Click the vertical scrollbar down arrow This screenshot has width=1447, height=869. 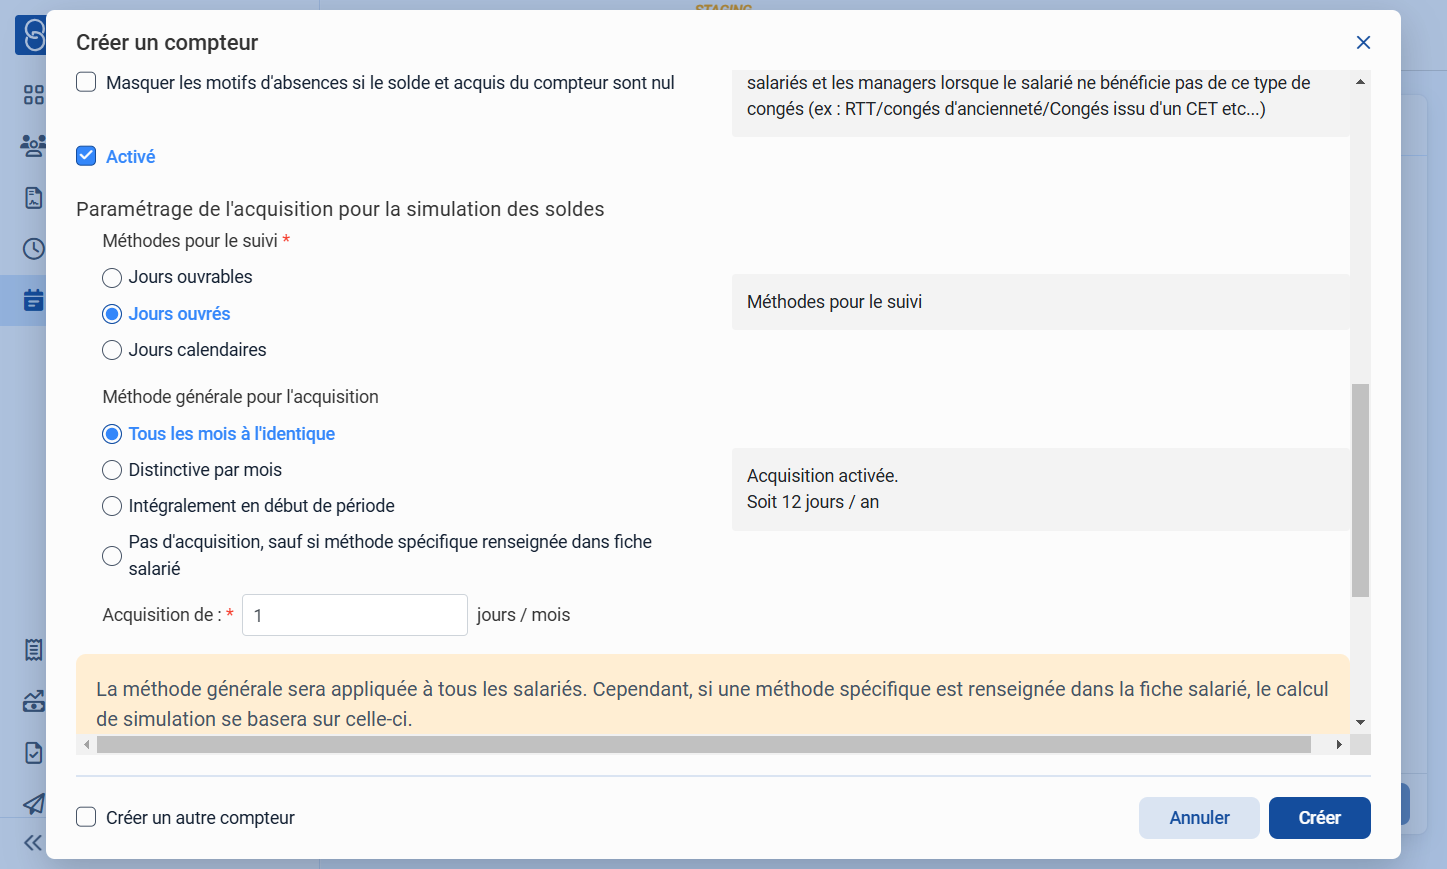click(x=1360, y=722)
